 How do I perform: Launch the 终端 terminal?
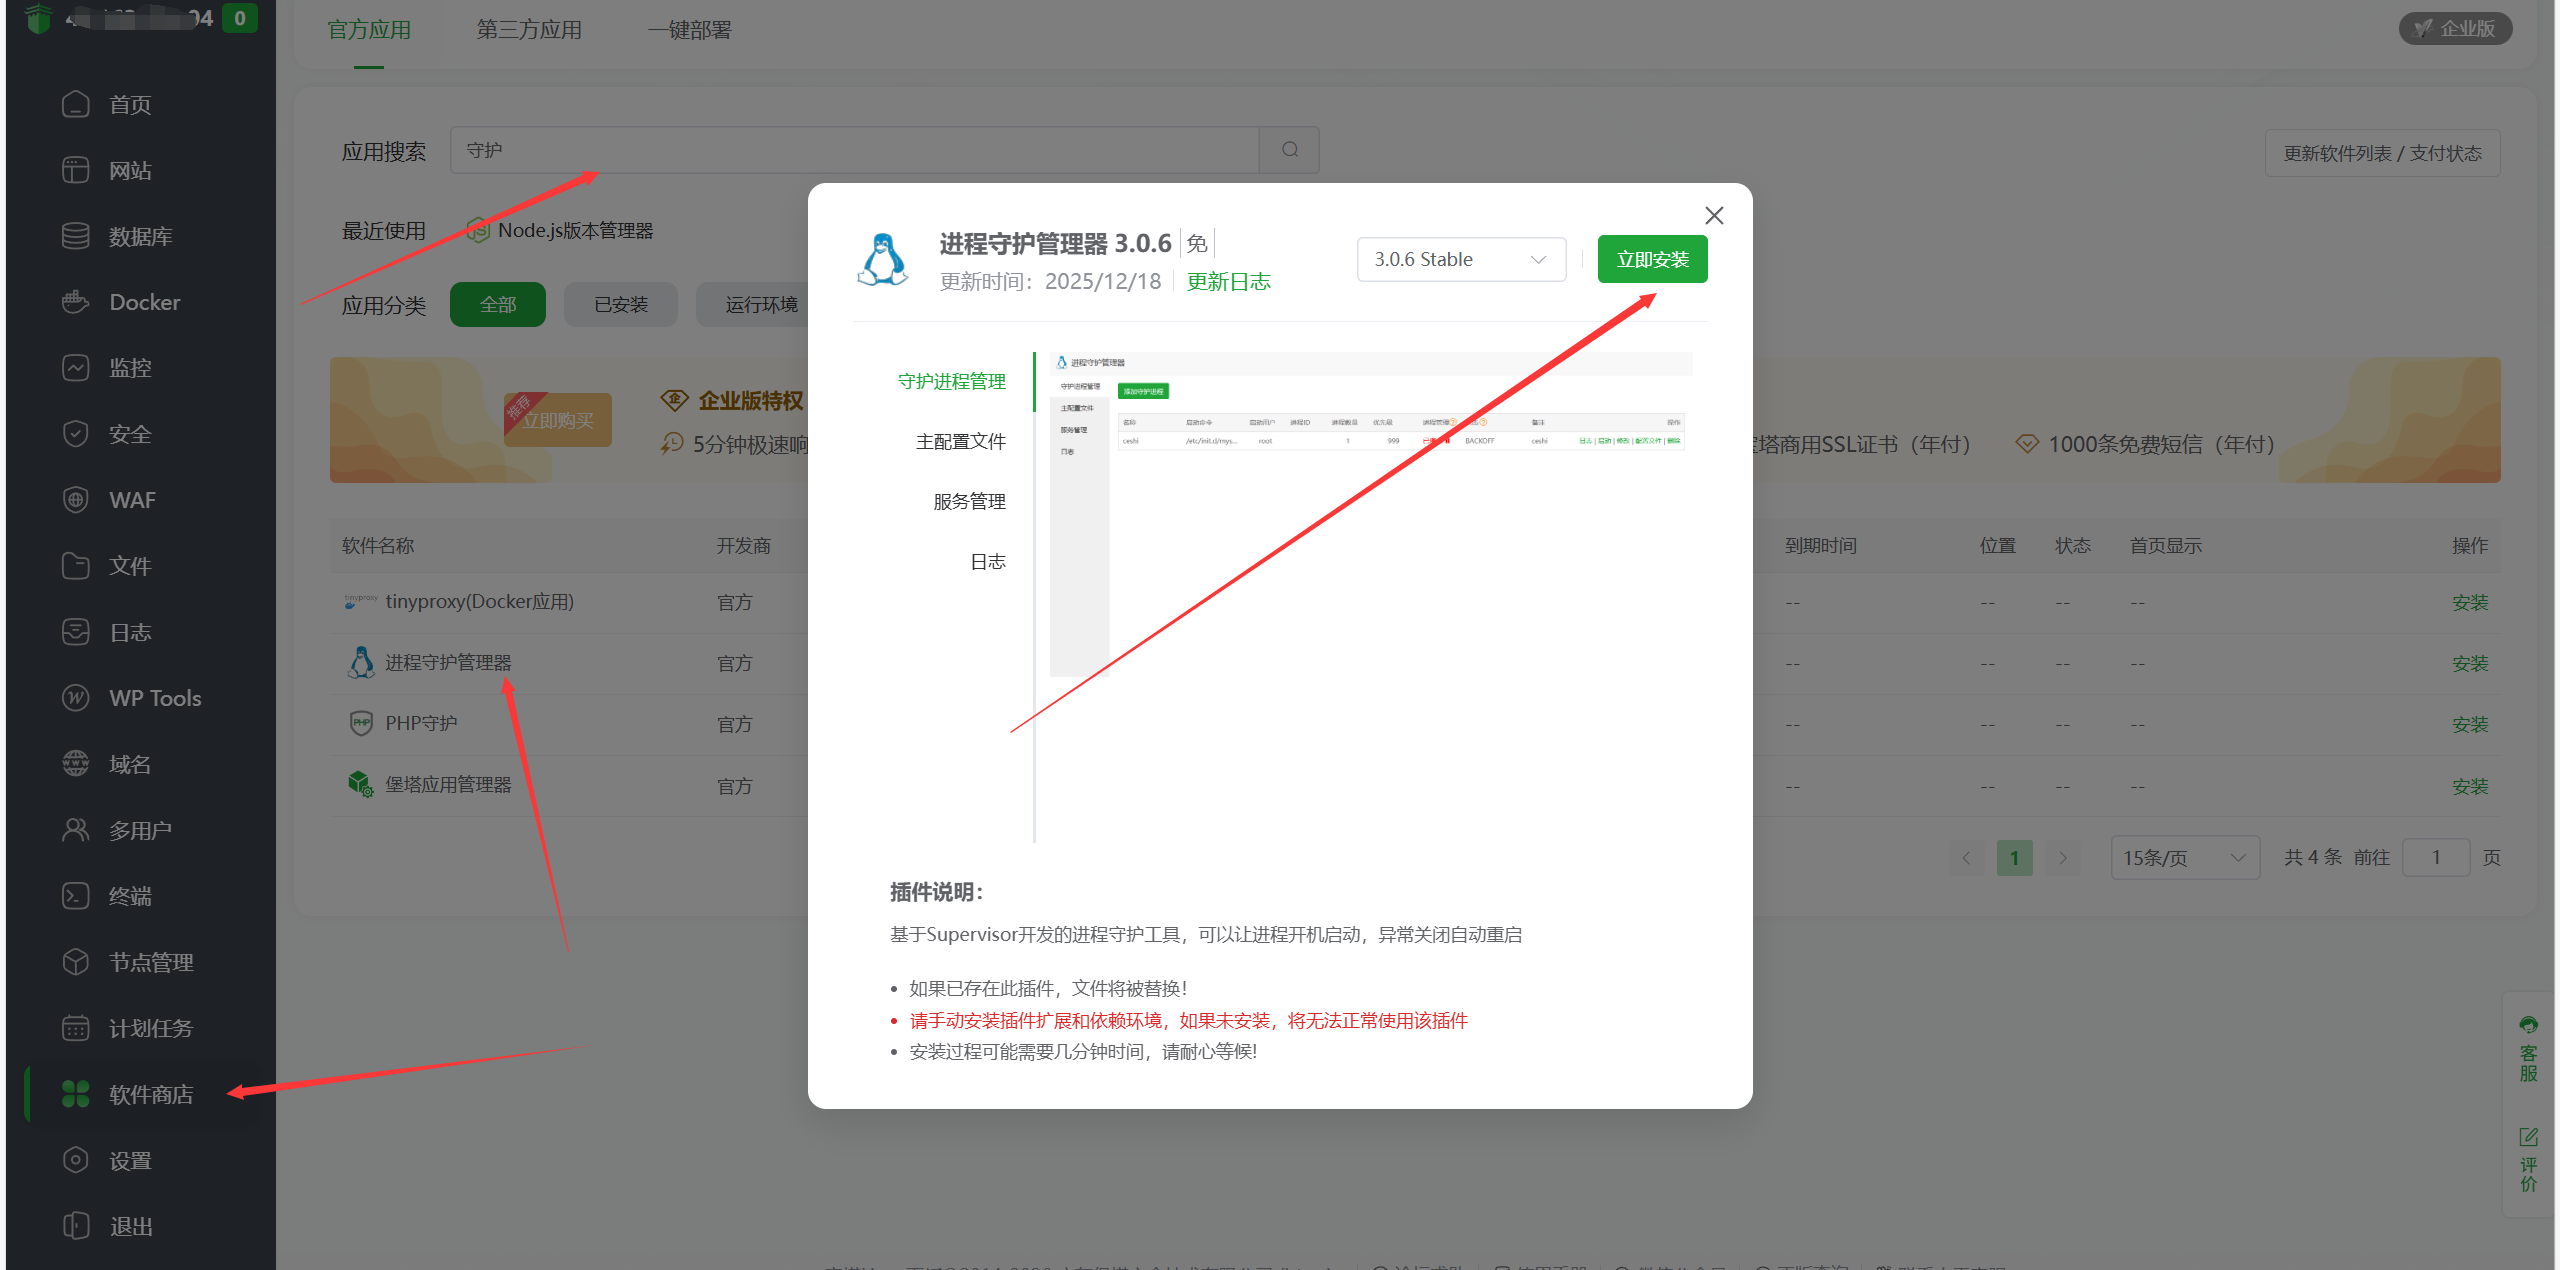pos(128,895)
